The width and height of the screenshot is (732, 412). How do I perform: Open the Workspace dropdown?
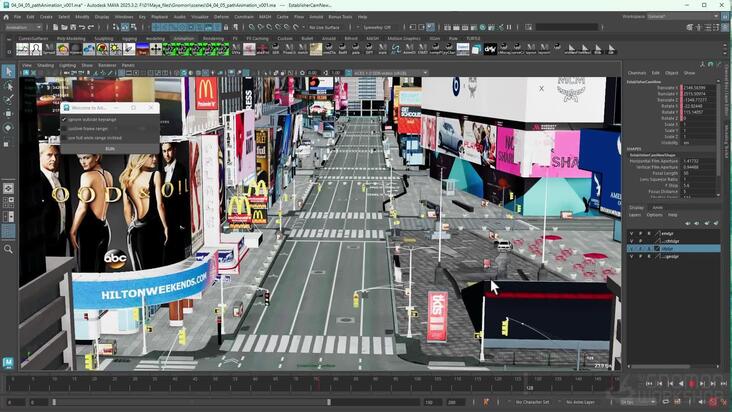(683, 16)
